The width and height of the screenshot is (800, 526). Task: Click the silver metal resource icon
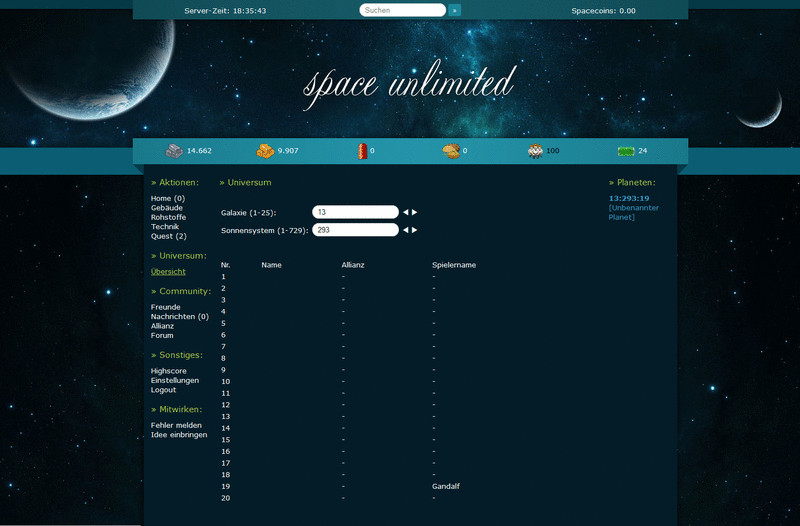click(x=174, y=151)
